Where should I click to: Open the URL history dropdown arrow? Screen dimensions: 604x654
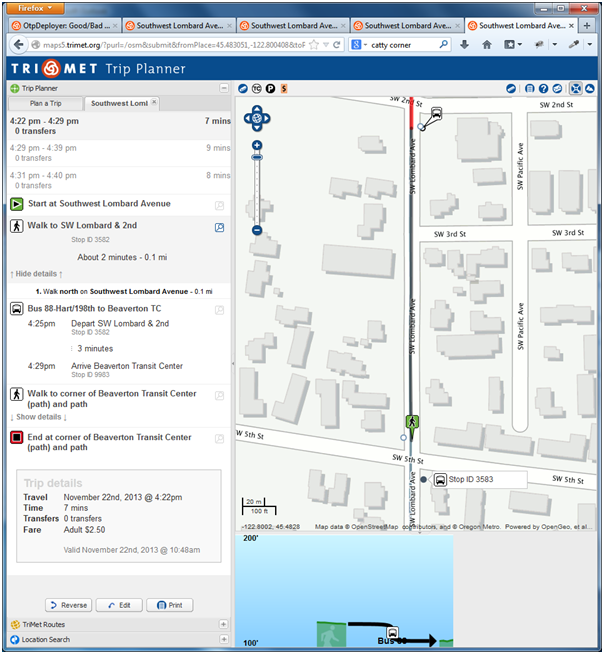(x=326, y=45)
